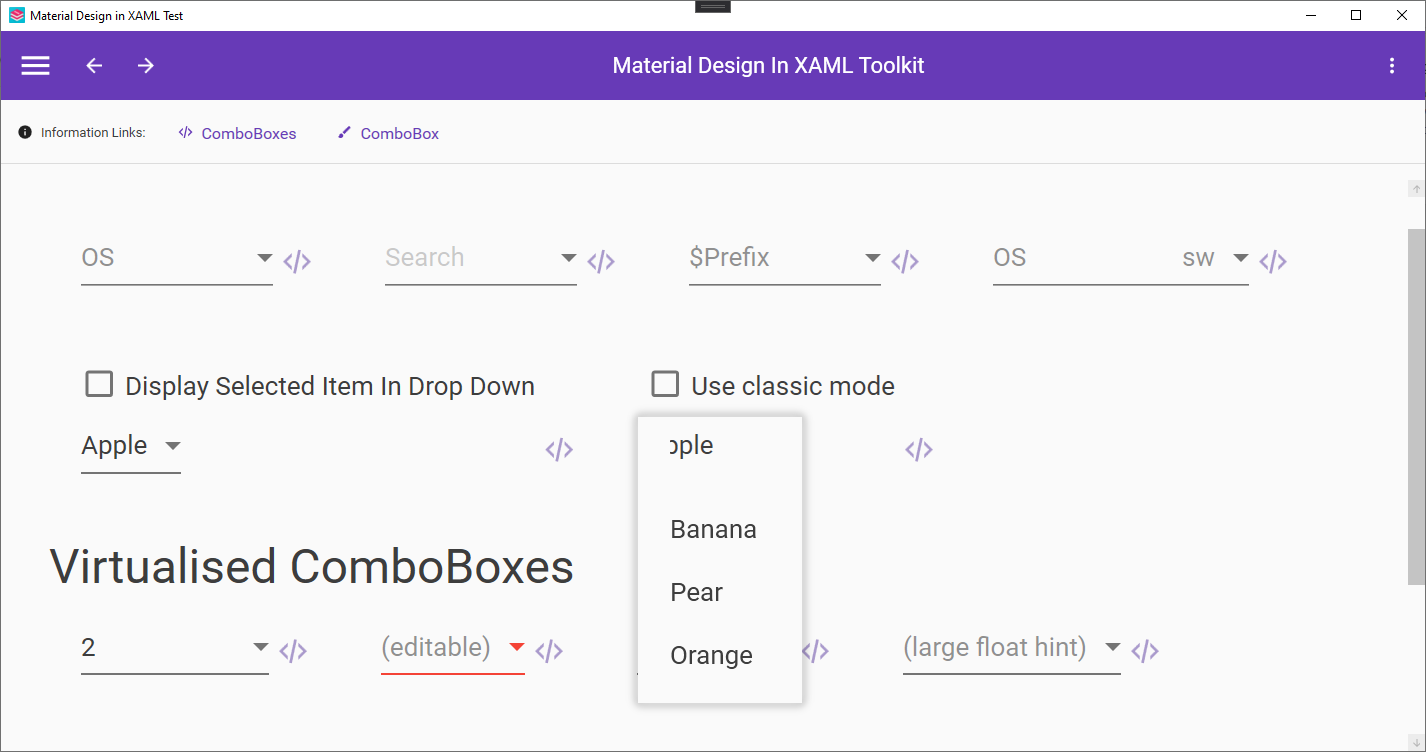
Task: Check the Use classic mode checkbox
Action: pyautogui.click(x=665, y=383)
